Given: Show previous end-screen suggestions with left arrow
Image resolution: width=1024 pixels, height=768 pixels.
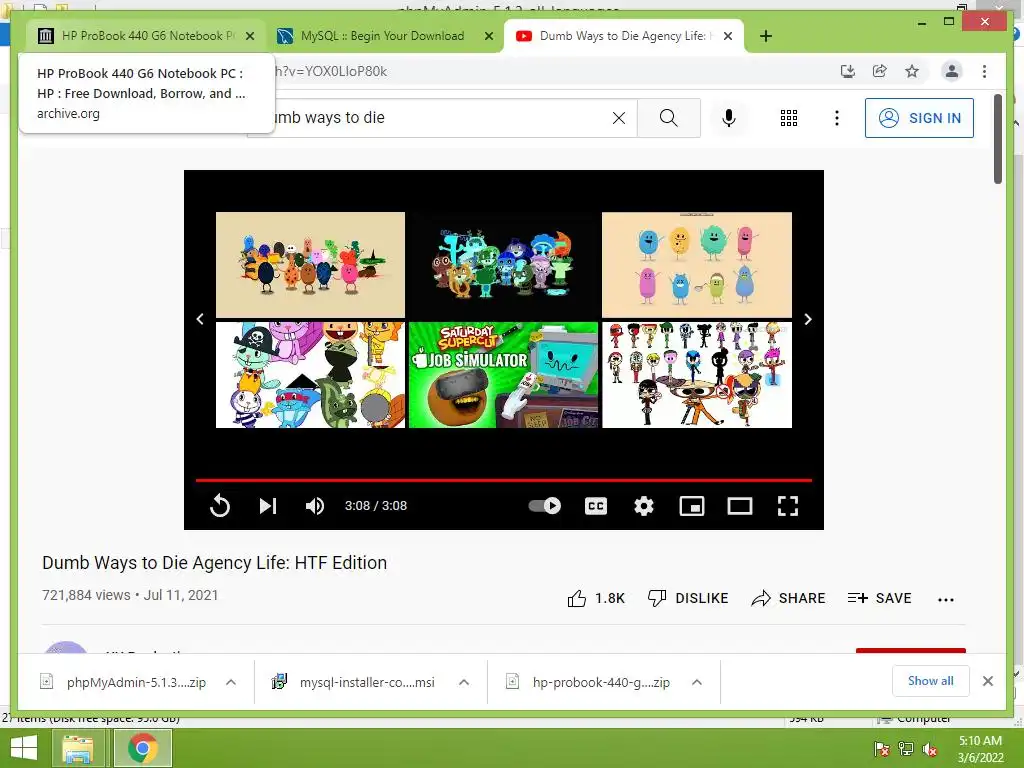Looking at the screenshot, I should [200, 319].
